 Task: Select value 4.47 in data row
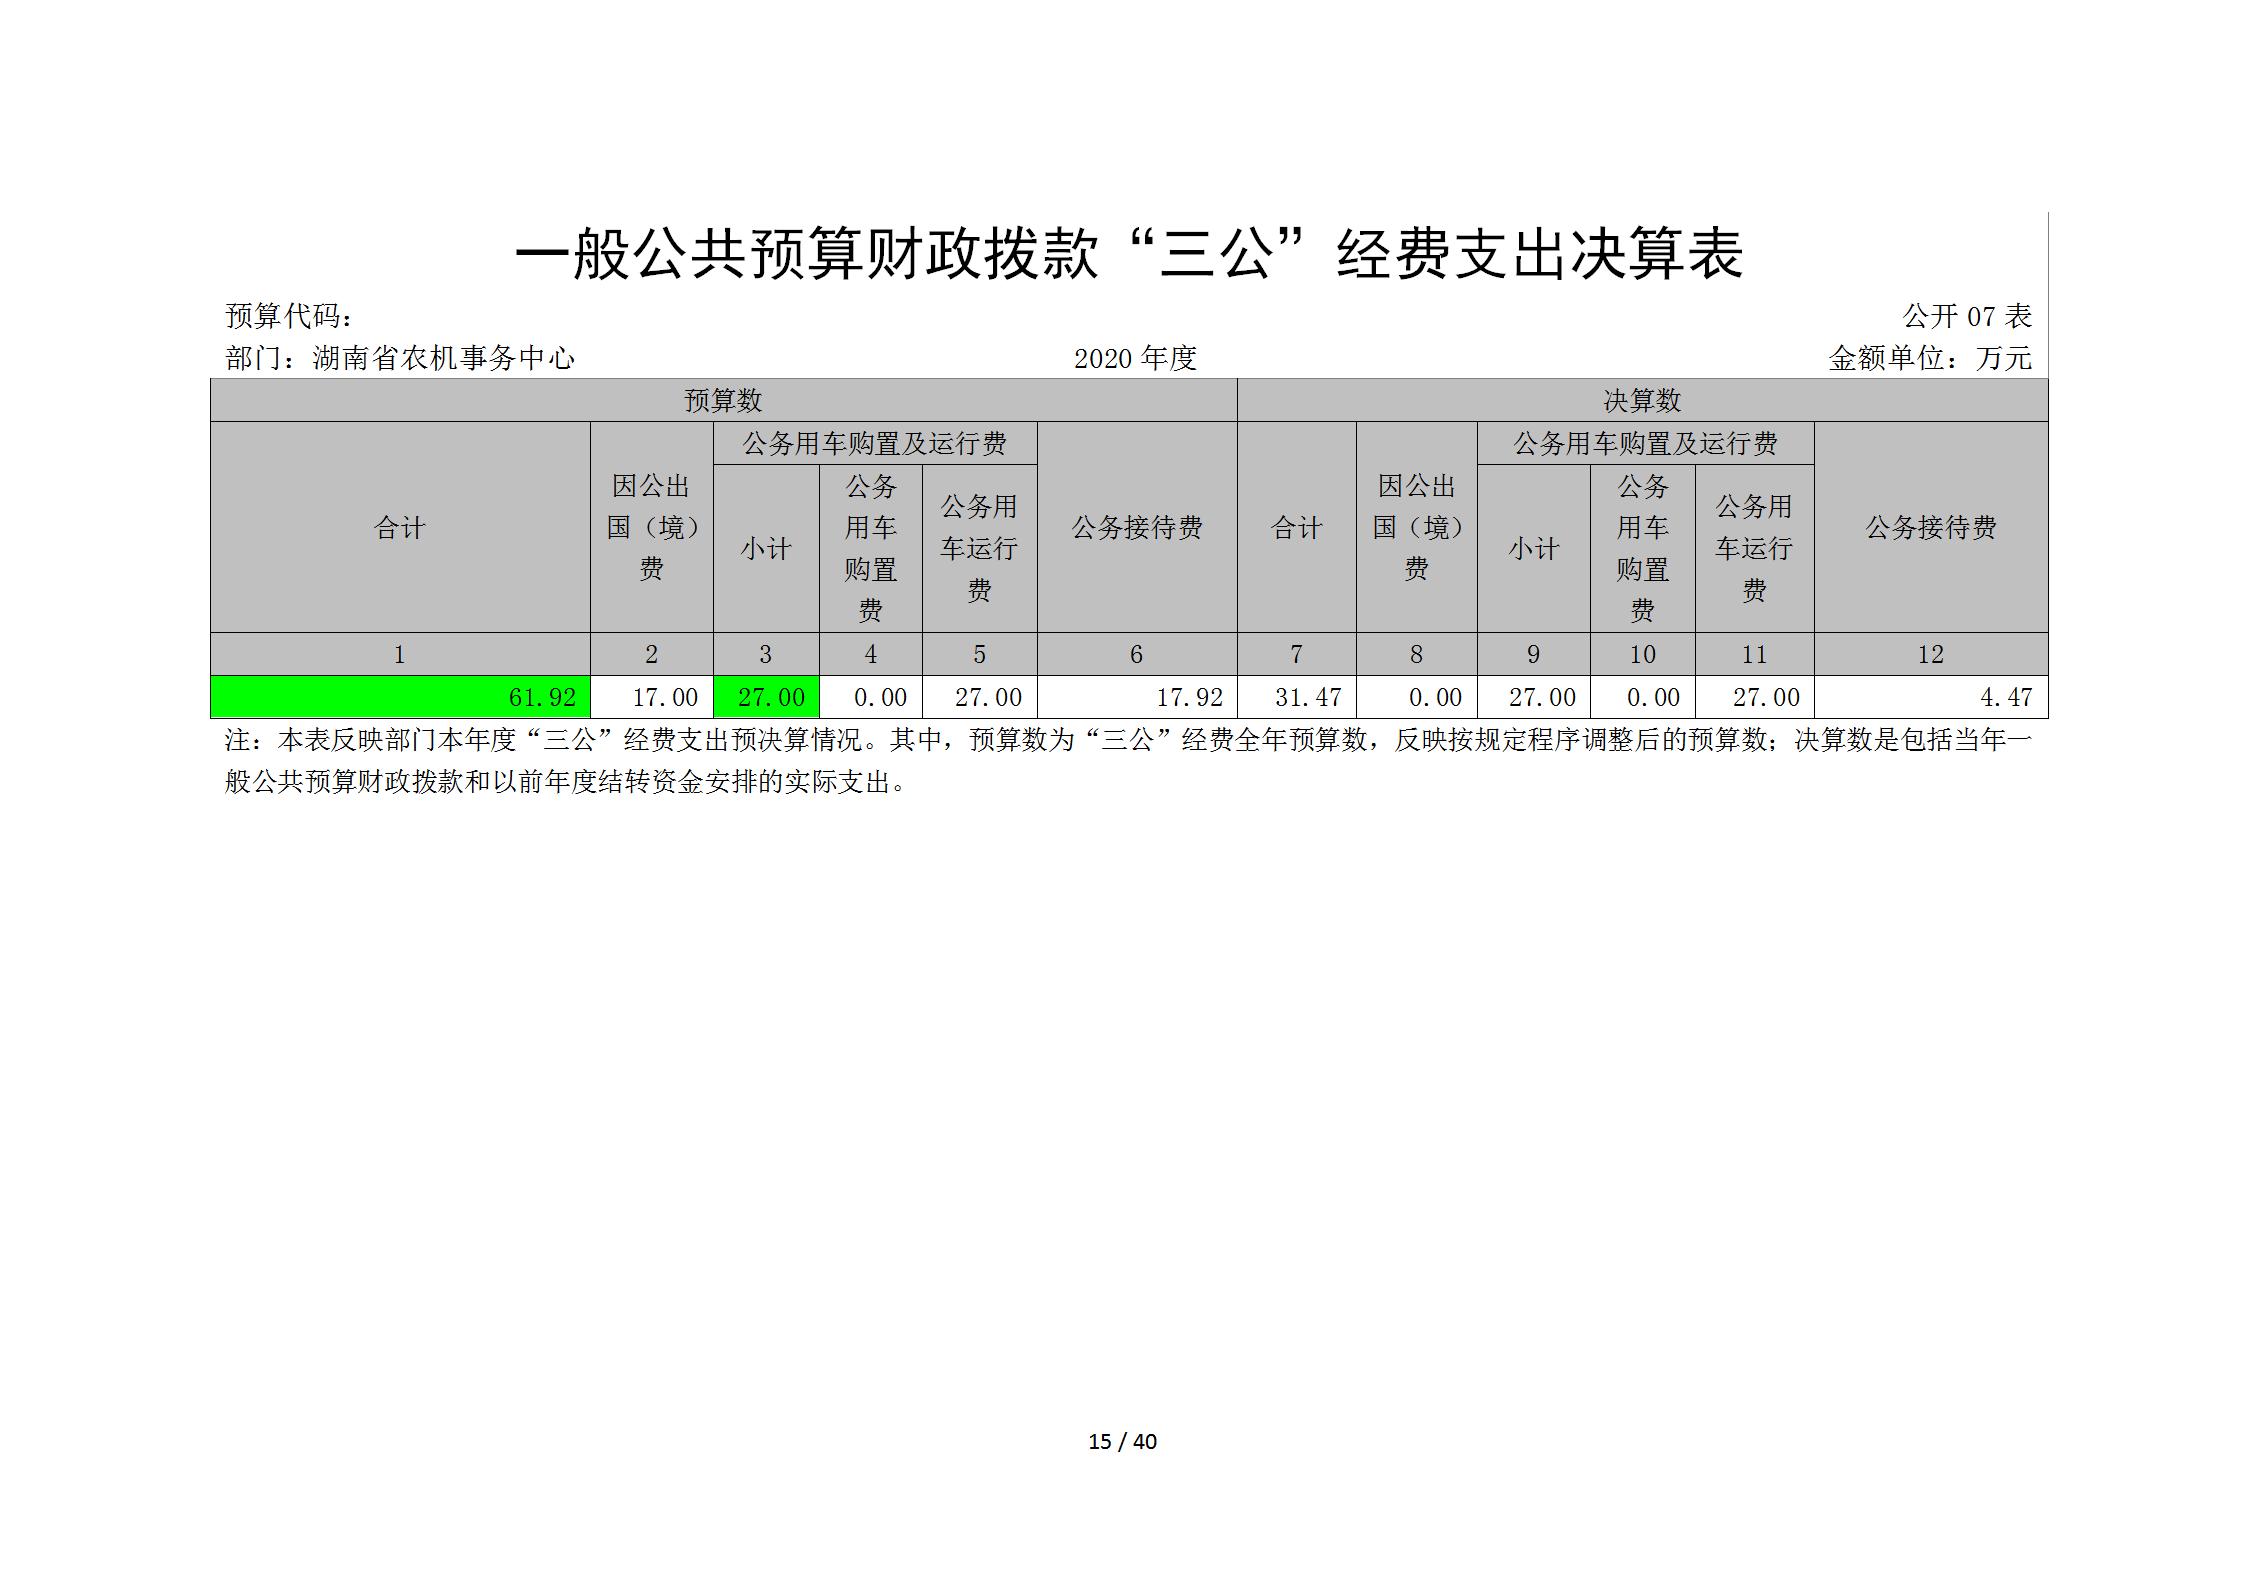(1931, 697)
